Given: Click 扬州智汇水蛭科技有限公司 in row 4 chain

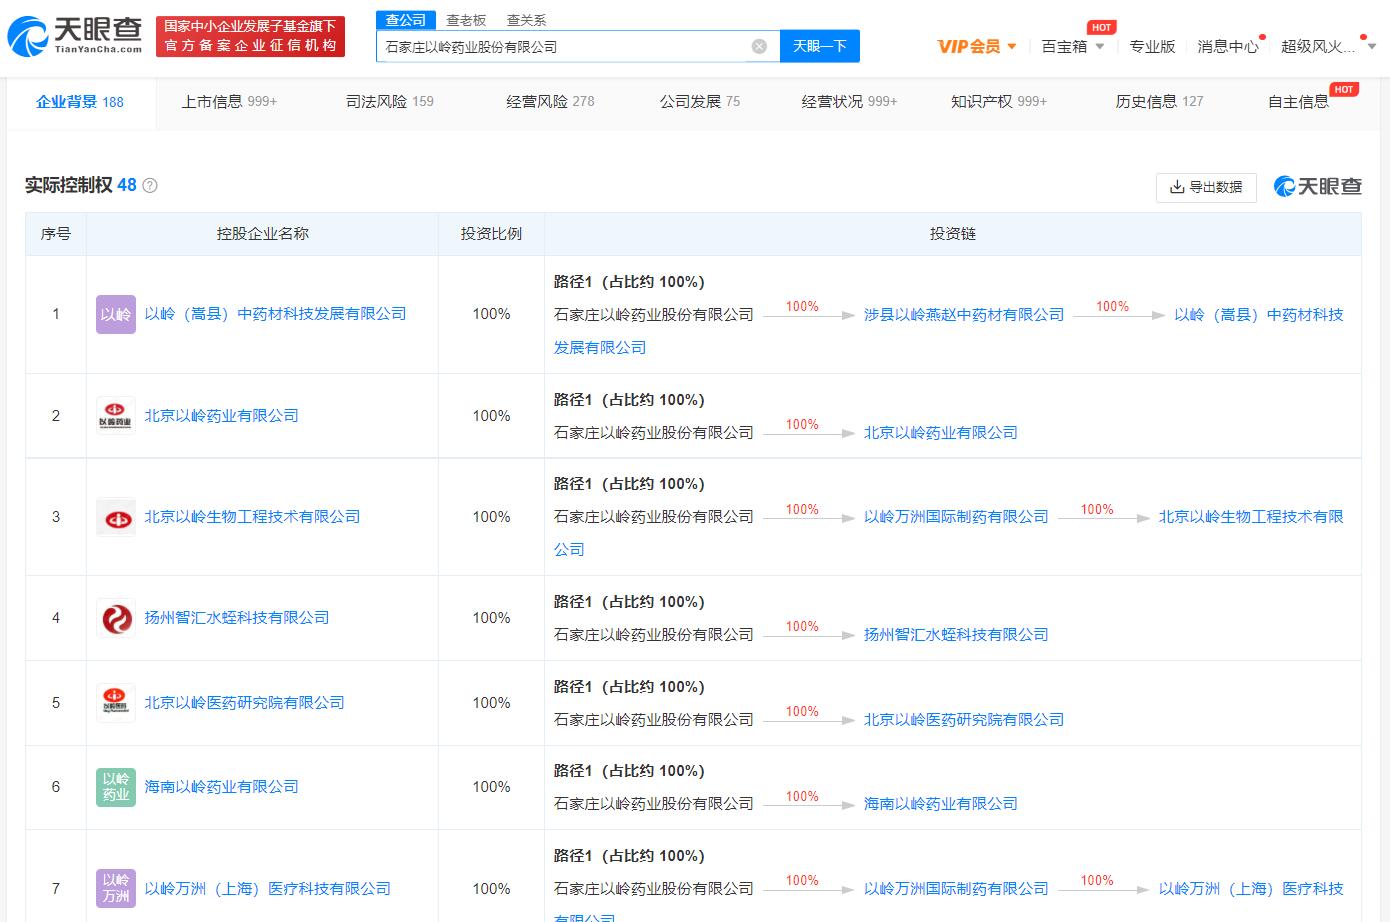Looking at the screenshot, I should click(x=956, y=635).
